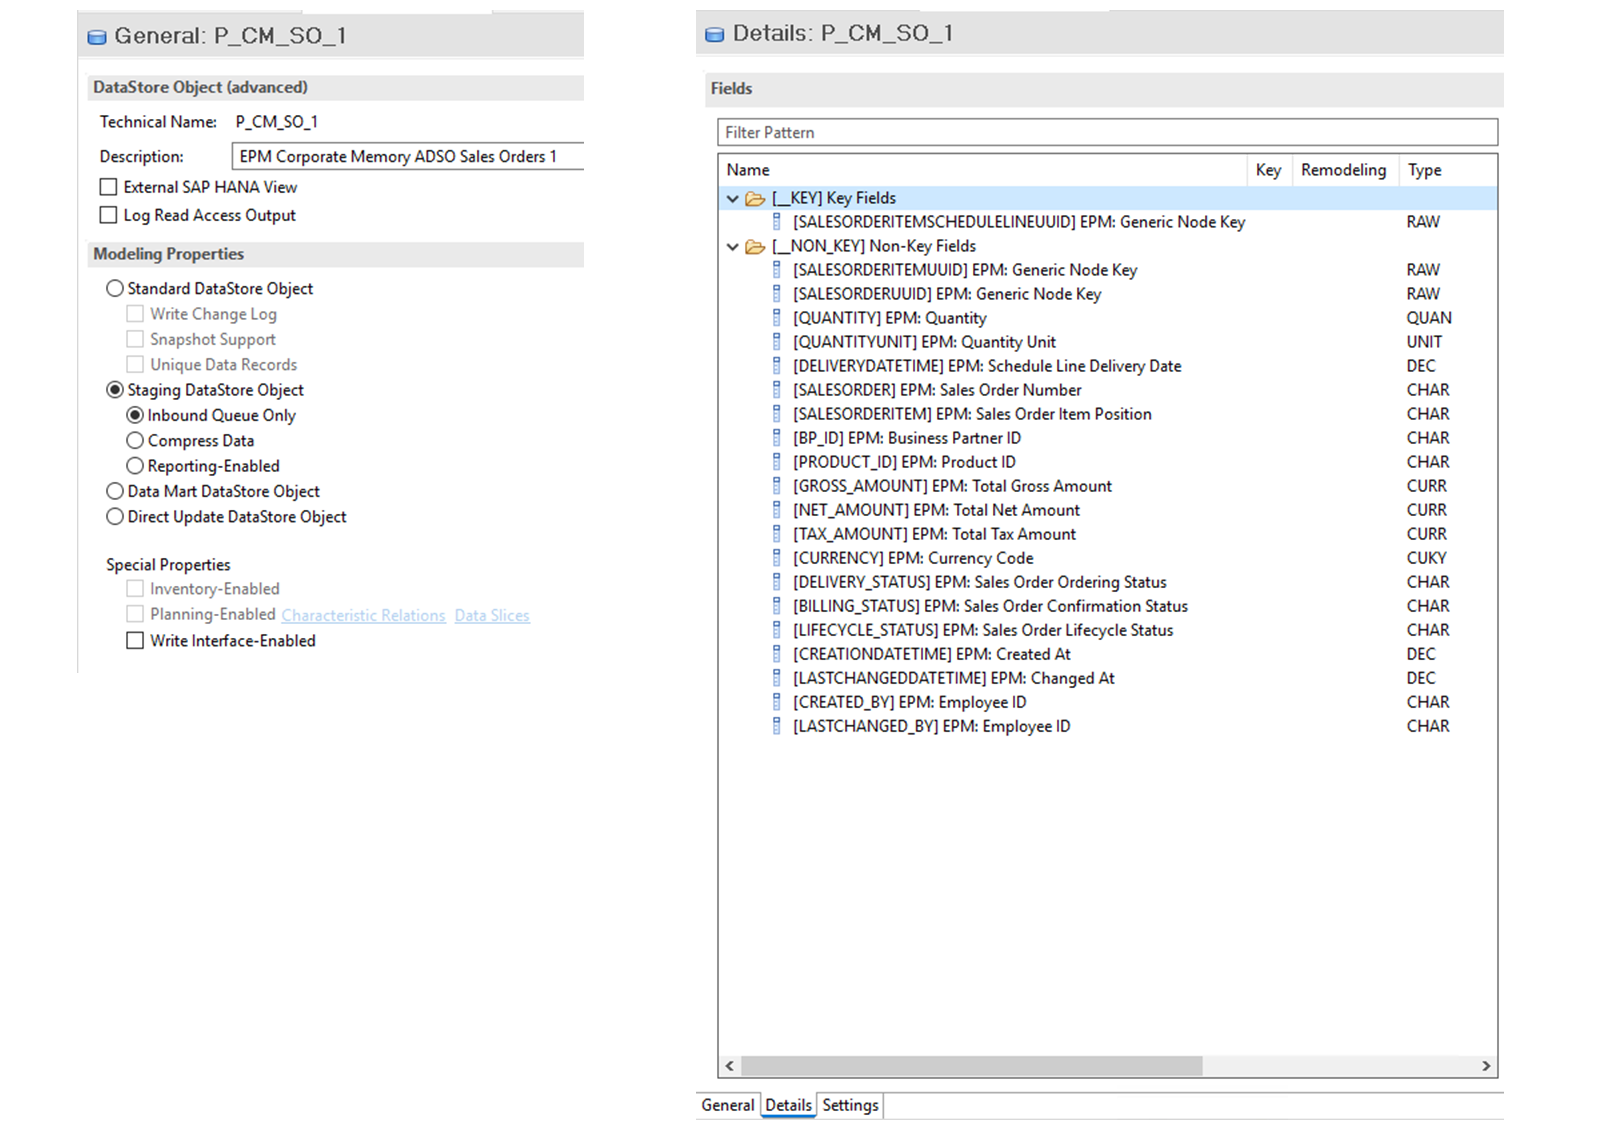Click the scrollbar right arrow in Fields
The image size is (1600, 1130).
(1486, 1066)
